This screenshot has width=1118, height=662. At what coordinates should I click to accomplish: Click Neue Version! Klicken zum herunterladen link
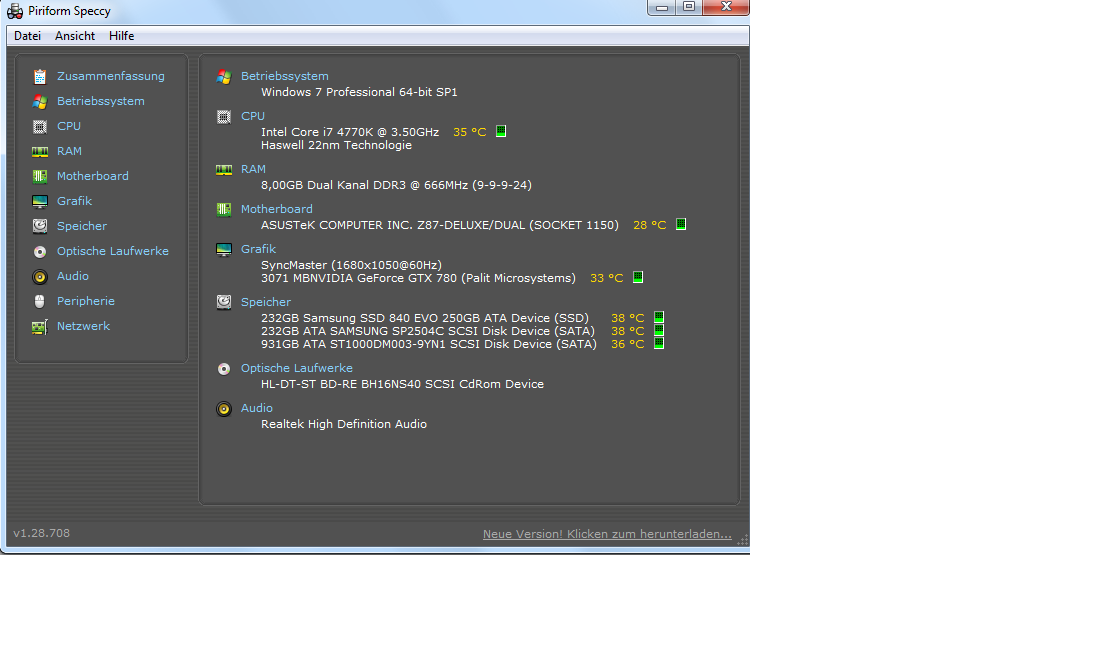607,534
